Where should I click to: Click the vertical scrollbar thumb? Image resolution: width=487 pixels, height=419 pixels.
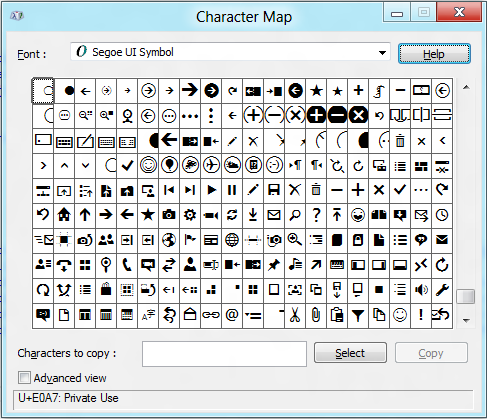click(466, 296)
